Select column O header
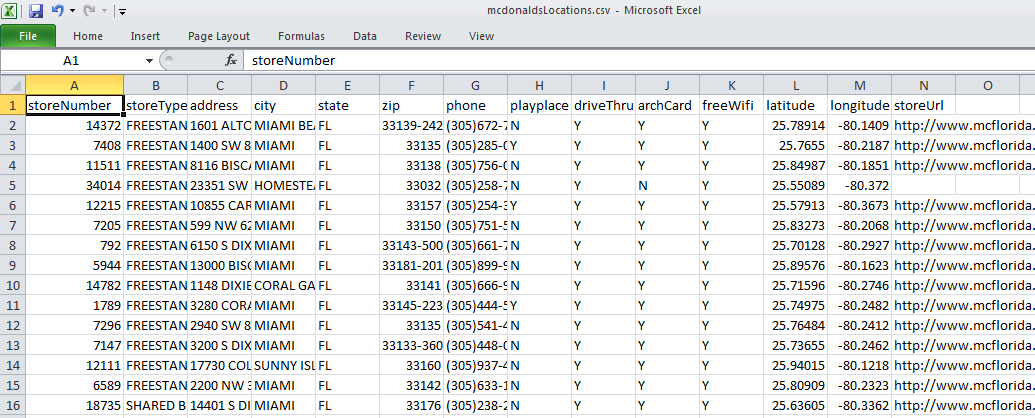The height and width of the screenshot is (418, 1035). pyautogui.click(x=988, y=85)
